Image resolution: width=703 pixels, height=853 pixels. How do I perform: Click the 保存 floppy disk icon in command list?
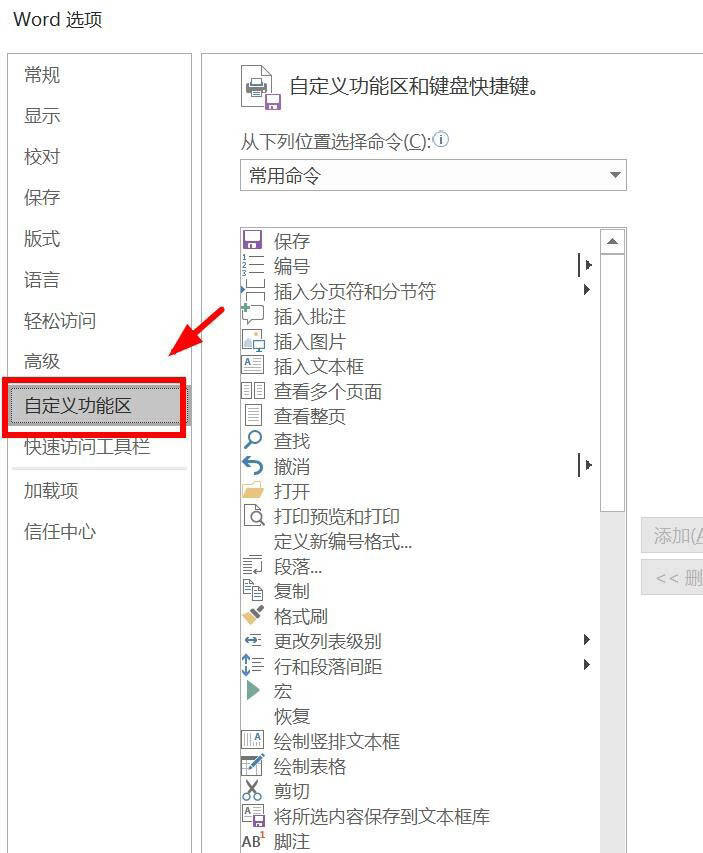click(x=252, y=240)
